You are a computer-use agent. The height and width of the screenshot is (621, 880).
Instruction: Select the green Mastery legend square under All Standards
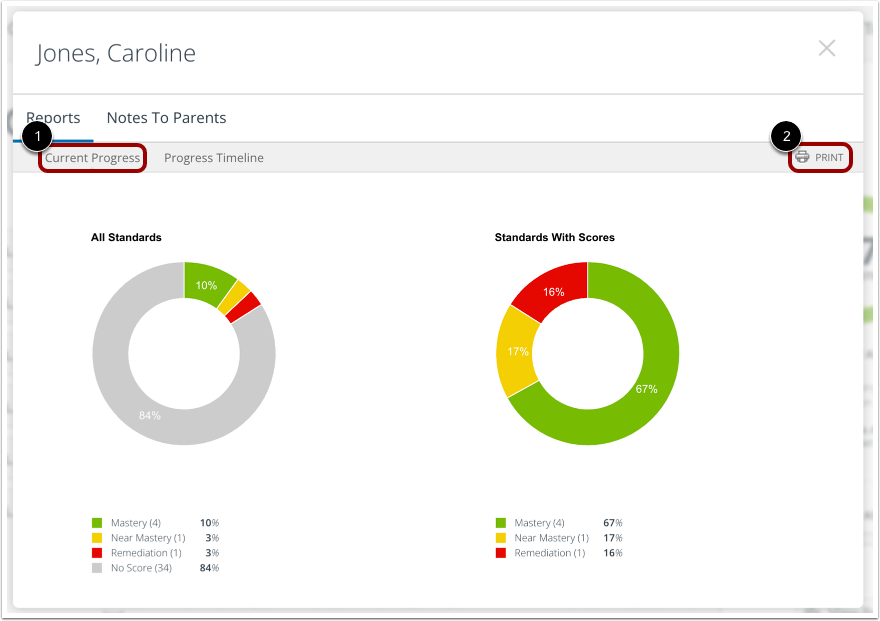pos(96,522)
